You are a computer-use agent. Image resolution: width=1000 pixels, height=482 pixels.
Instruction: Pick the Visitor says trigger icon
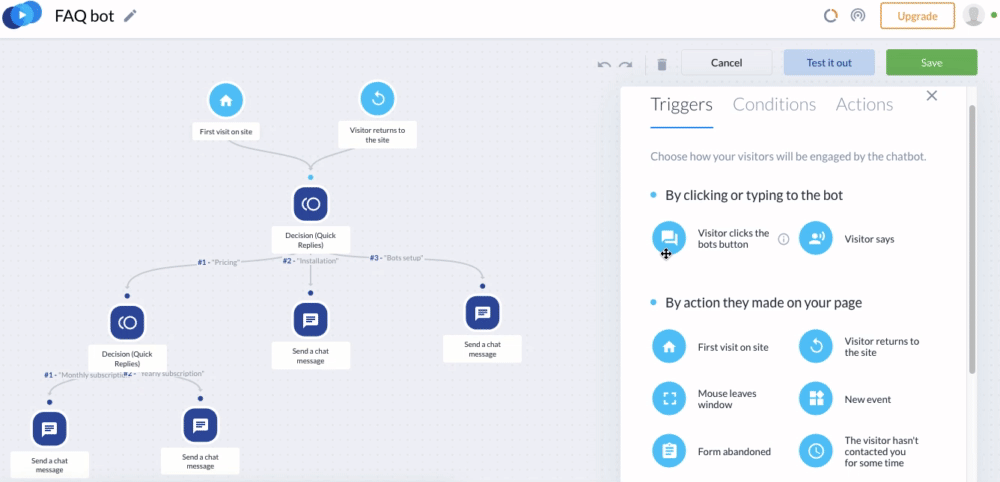pyautogui.click(x=816, y=238)
